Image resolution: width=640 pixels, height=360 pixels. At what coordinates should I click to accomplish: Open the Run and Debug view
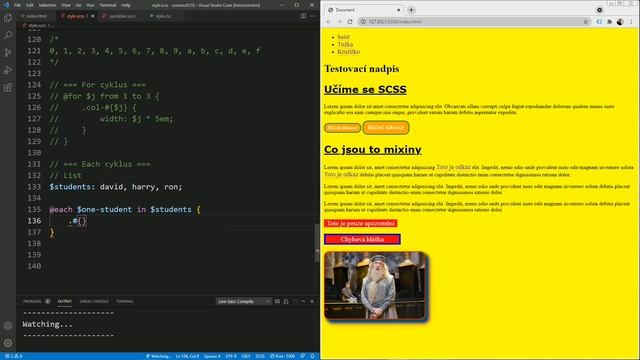(8, 70)
